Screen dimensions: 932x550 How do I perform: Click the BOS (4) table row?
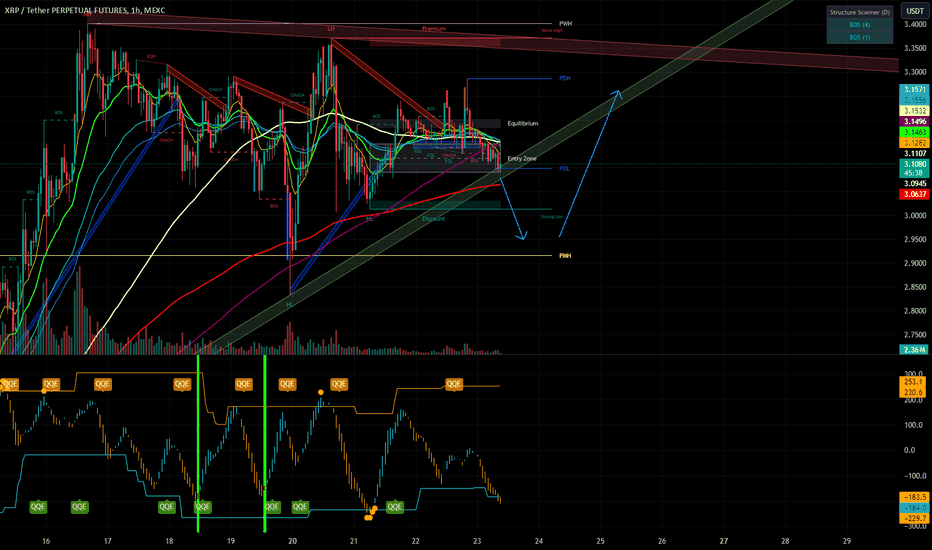[859, 25]
